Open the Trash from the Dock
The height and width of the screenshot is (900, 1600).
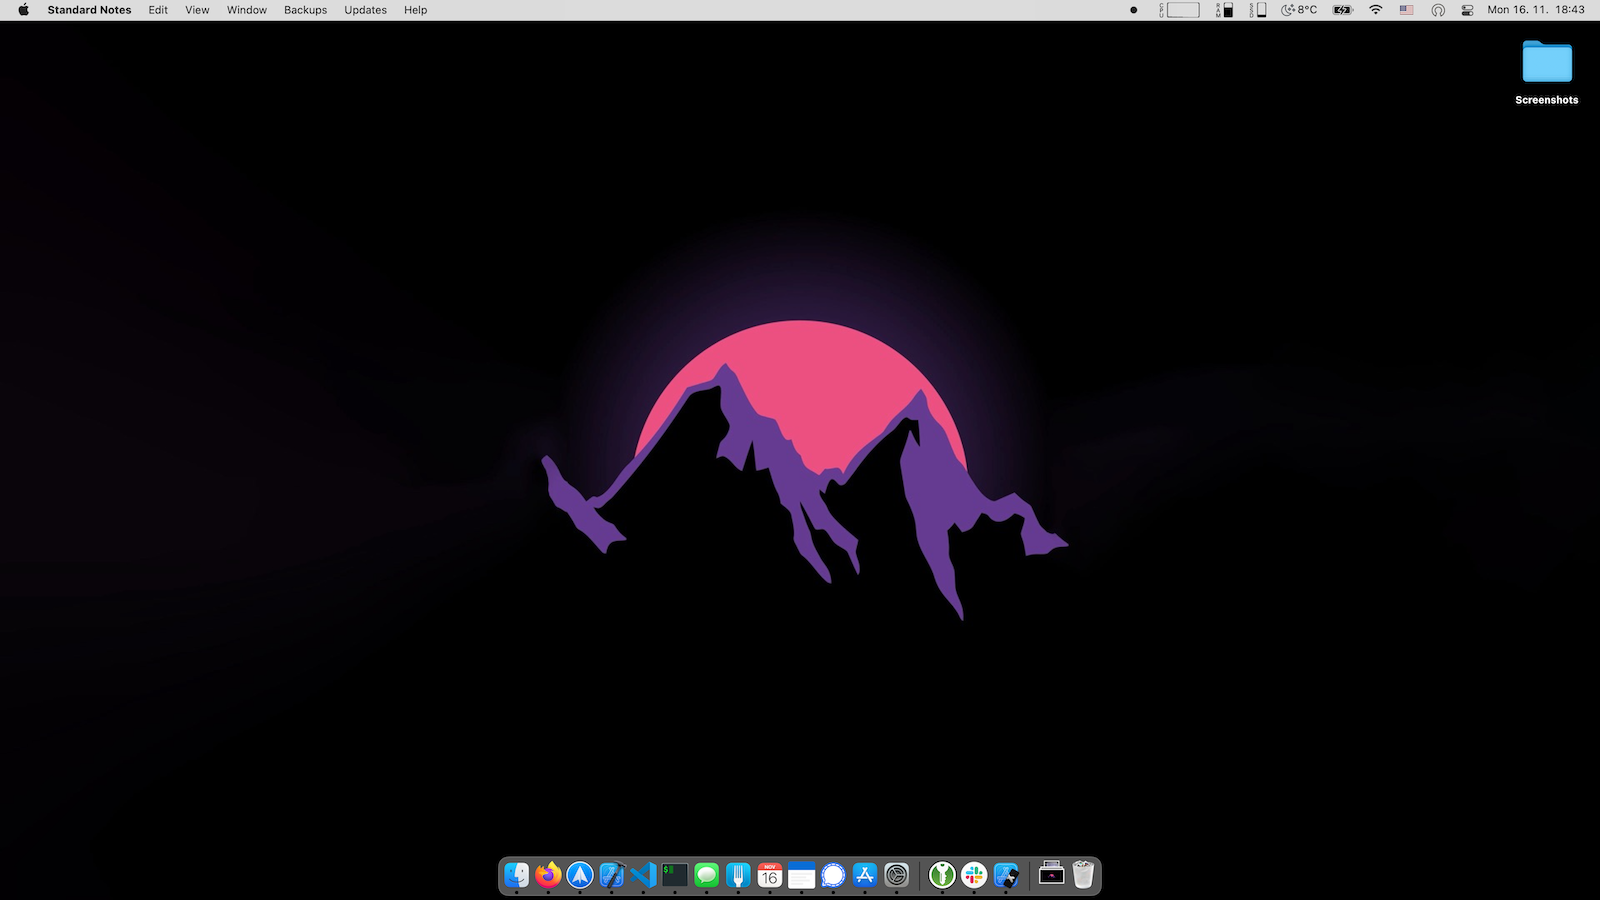tap(1083, 875)
